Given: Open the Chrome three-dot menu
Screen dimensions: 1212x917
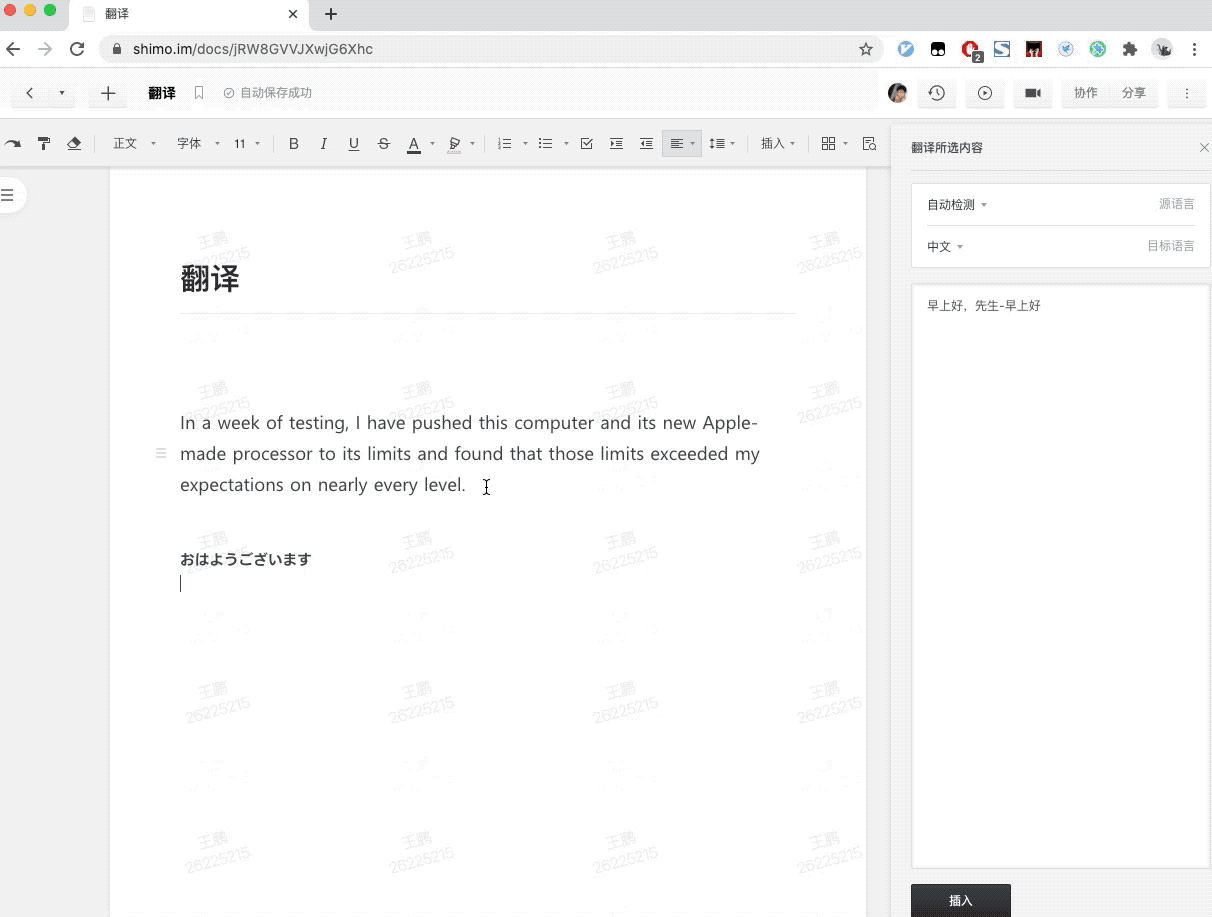Looking at the screenshot, I should click(x=1194, y=49).
